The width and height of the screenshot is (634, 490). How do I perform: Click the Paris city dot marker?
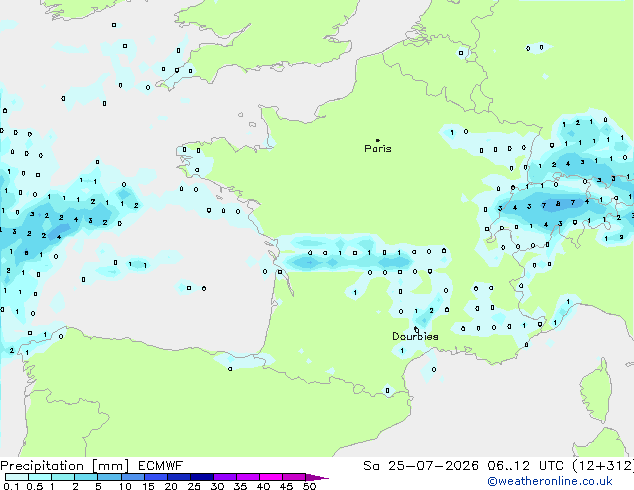tap(378, 140)
